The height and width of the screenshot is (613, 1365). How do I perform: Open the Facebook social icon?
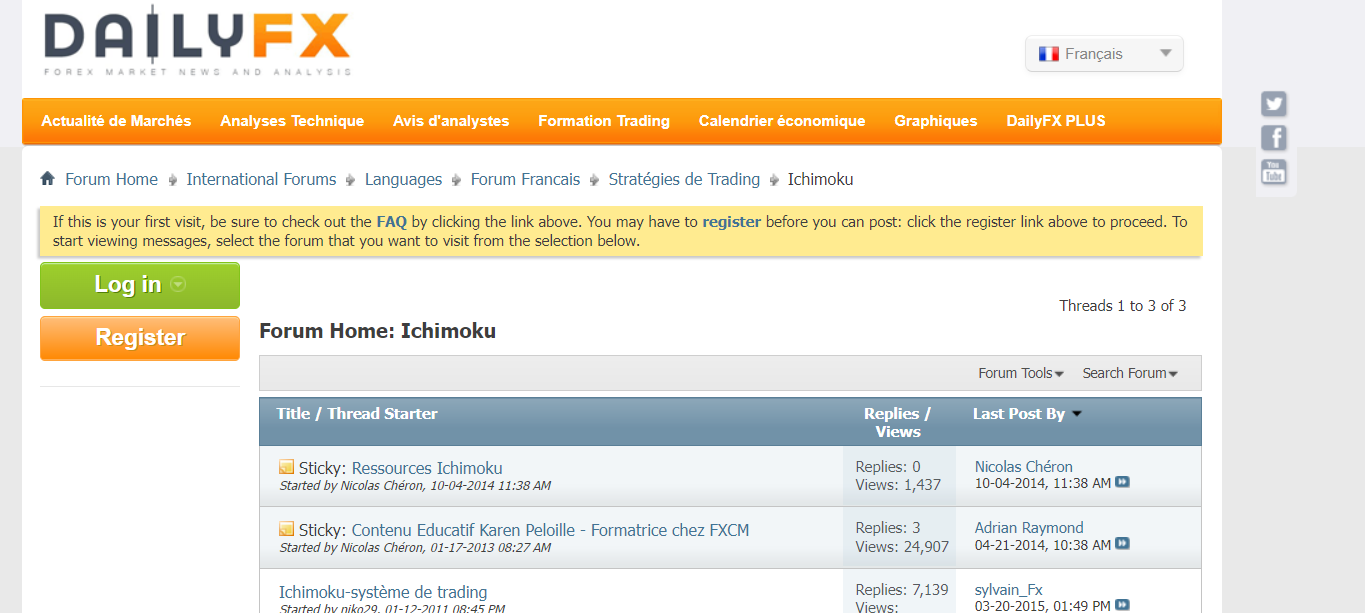point(1273,138)
